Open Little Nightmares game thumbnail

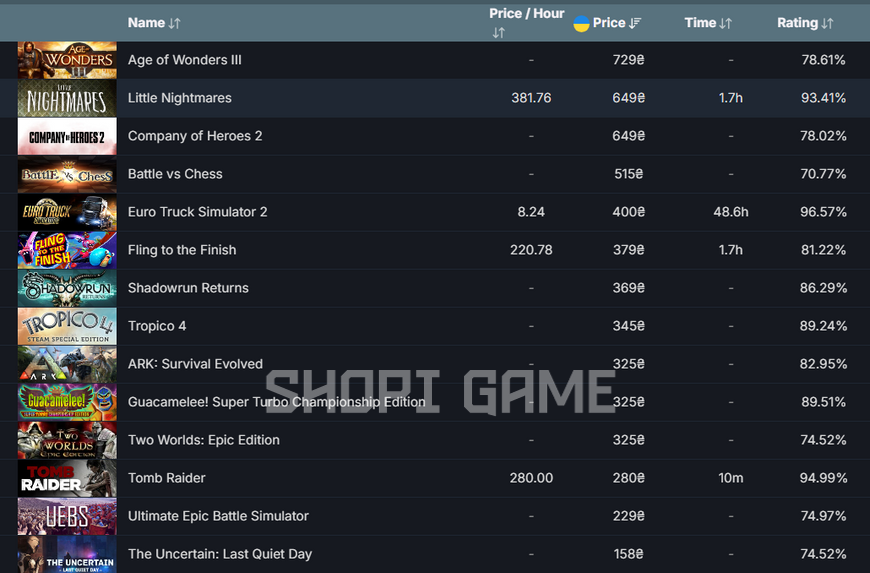coord(67,98)
